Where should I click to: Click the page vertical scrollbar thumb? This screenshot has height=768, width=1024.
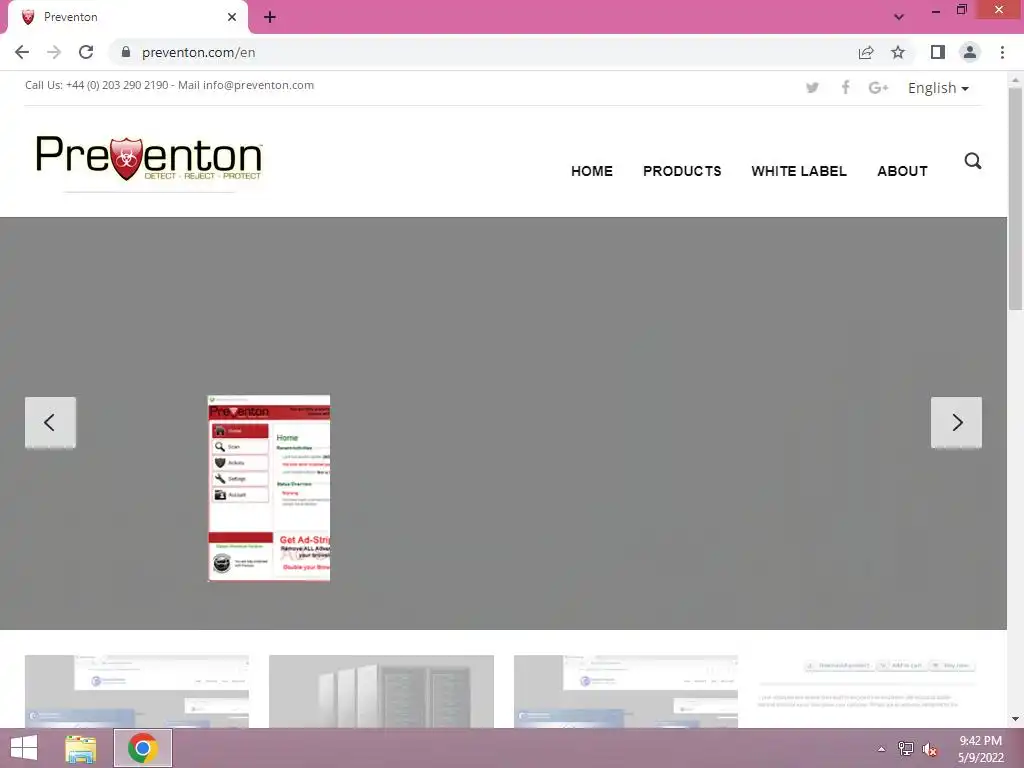(x=1015, y=198)
